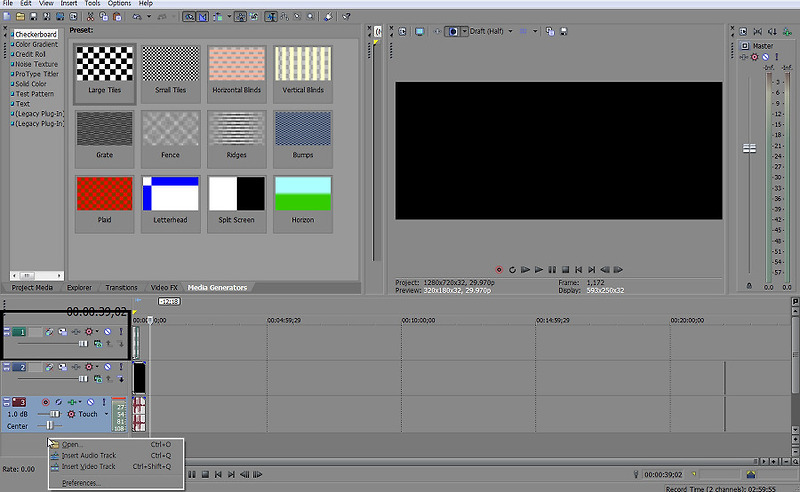Toggle Loop Playback under the preview
Viewport: 800px width, 492px height.
click(512, 269)
